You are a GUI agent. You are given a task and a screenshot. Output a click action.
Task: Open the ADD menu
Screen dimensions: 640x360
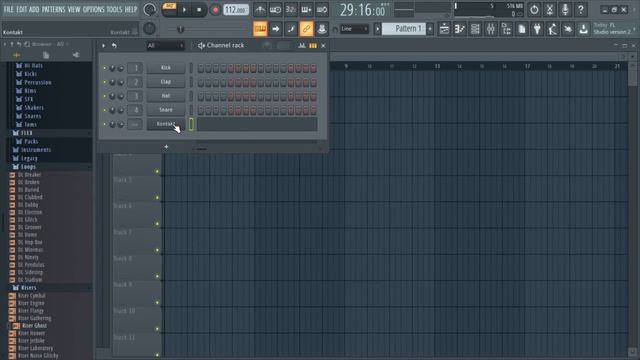(x=34, y=9)
